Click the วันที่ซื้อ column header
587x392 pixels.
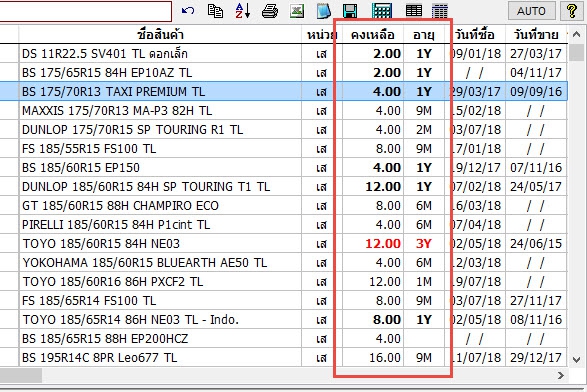pyautogui.click(x=475, y=34)
